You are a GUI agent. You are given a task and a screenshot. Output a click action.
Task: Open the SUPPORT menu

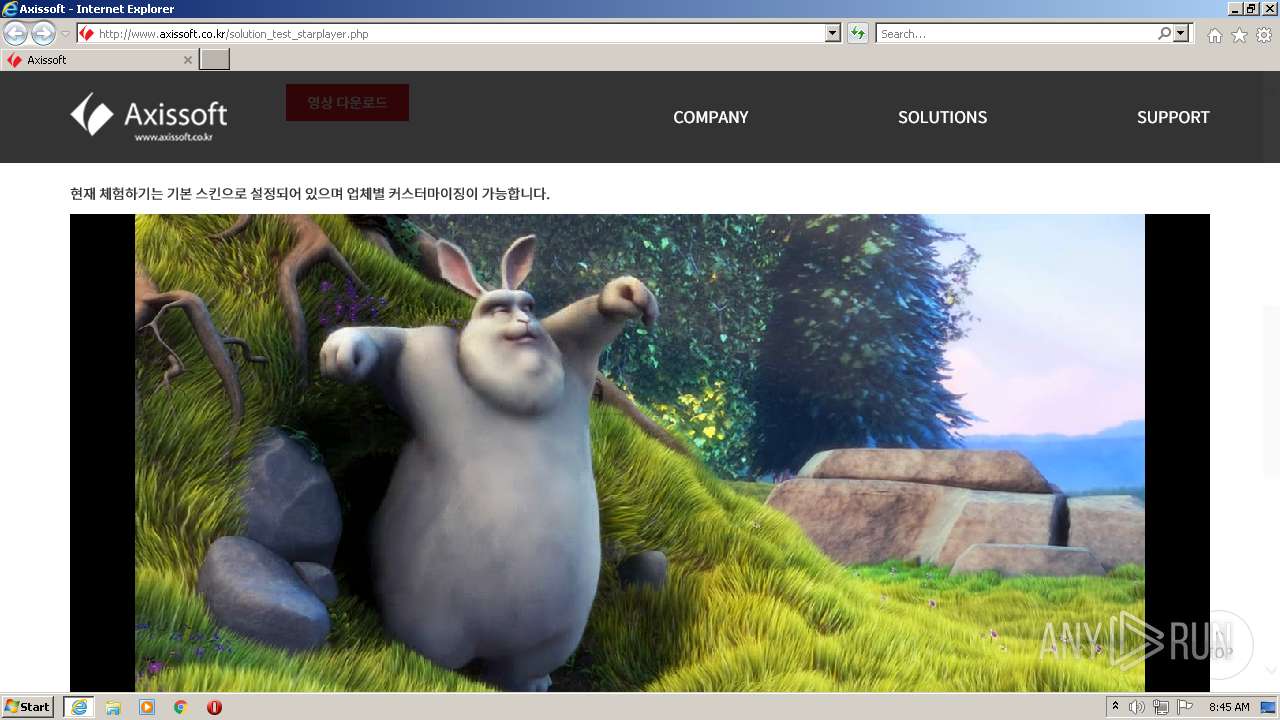coord(1173,117)
